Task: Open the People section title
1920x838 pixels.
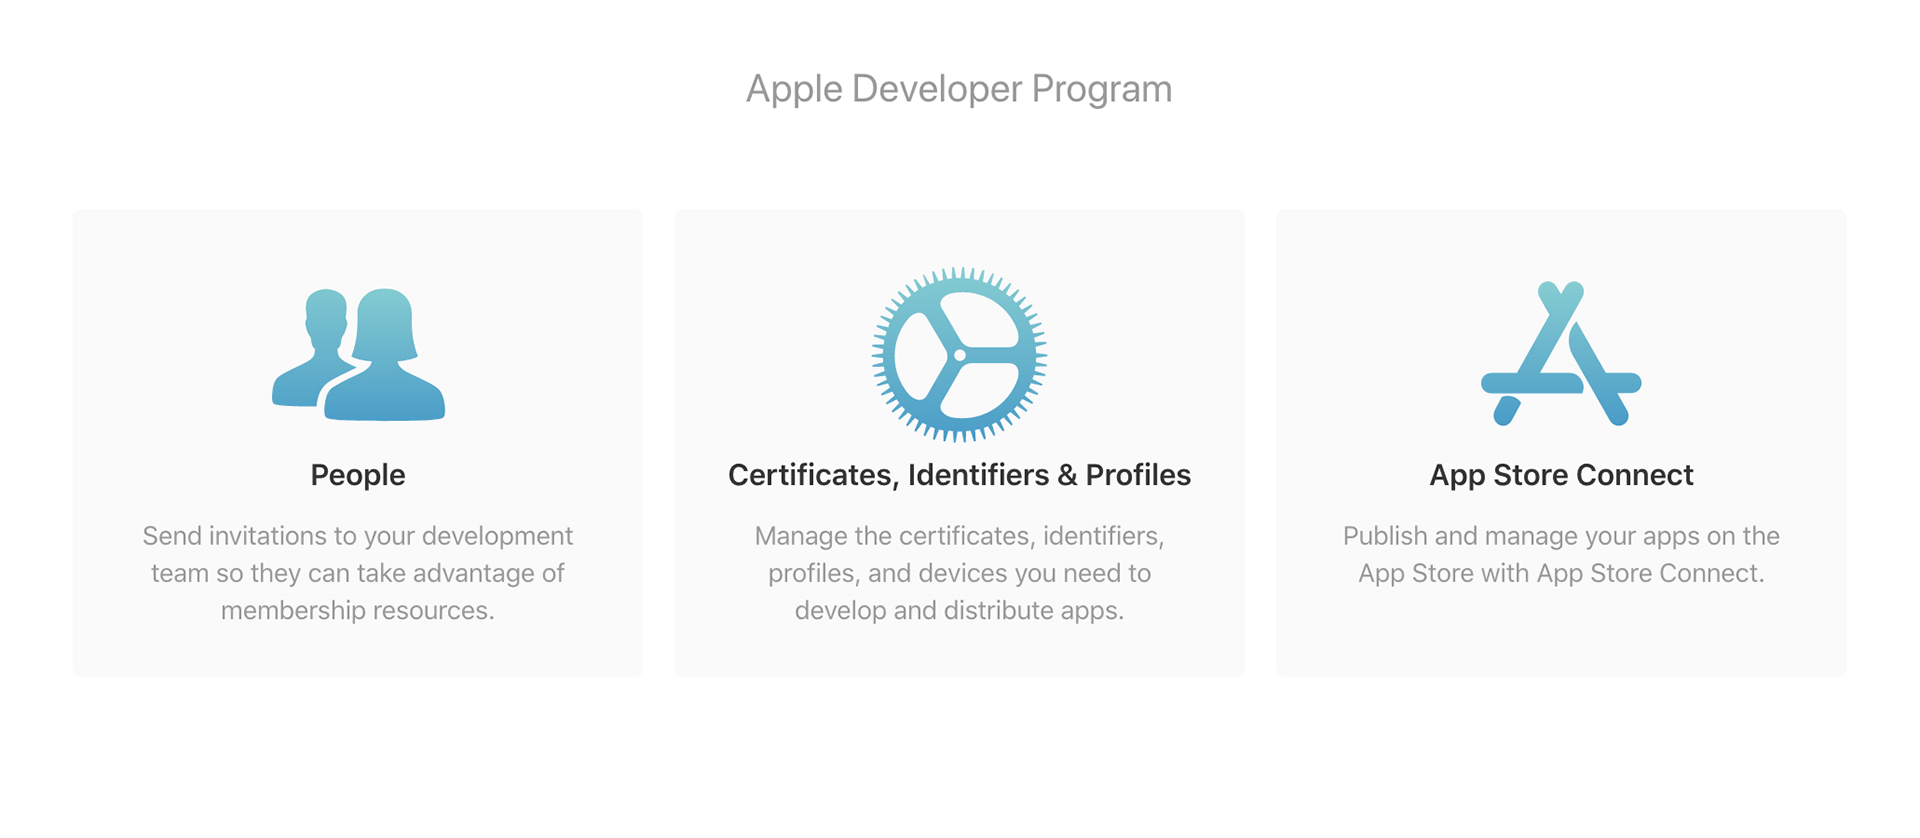Action: (x=358, y=475)
